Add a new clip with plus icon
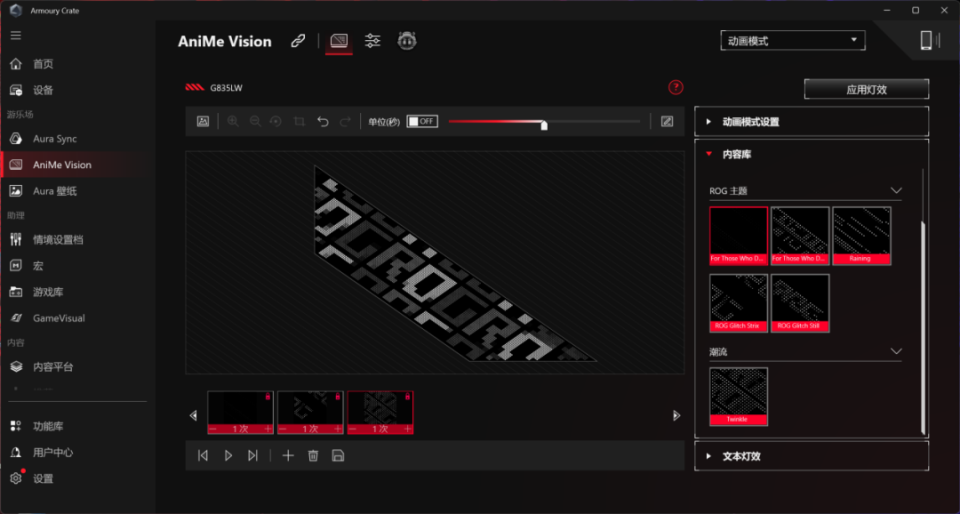Image resolution: width=960 pixels, height=514 pixels. [288, 455]
